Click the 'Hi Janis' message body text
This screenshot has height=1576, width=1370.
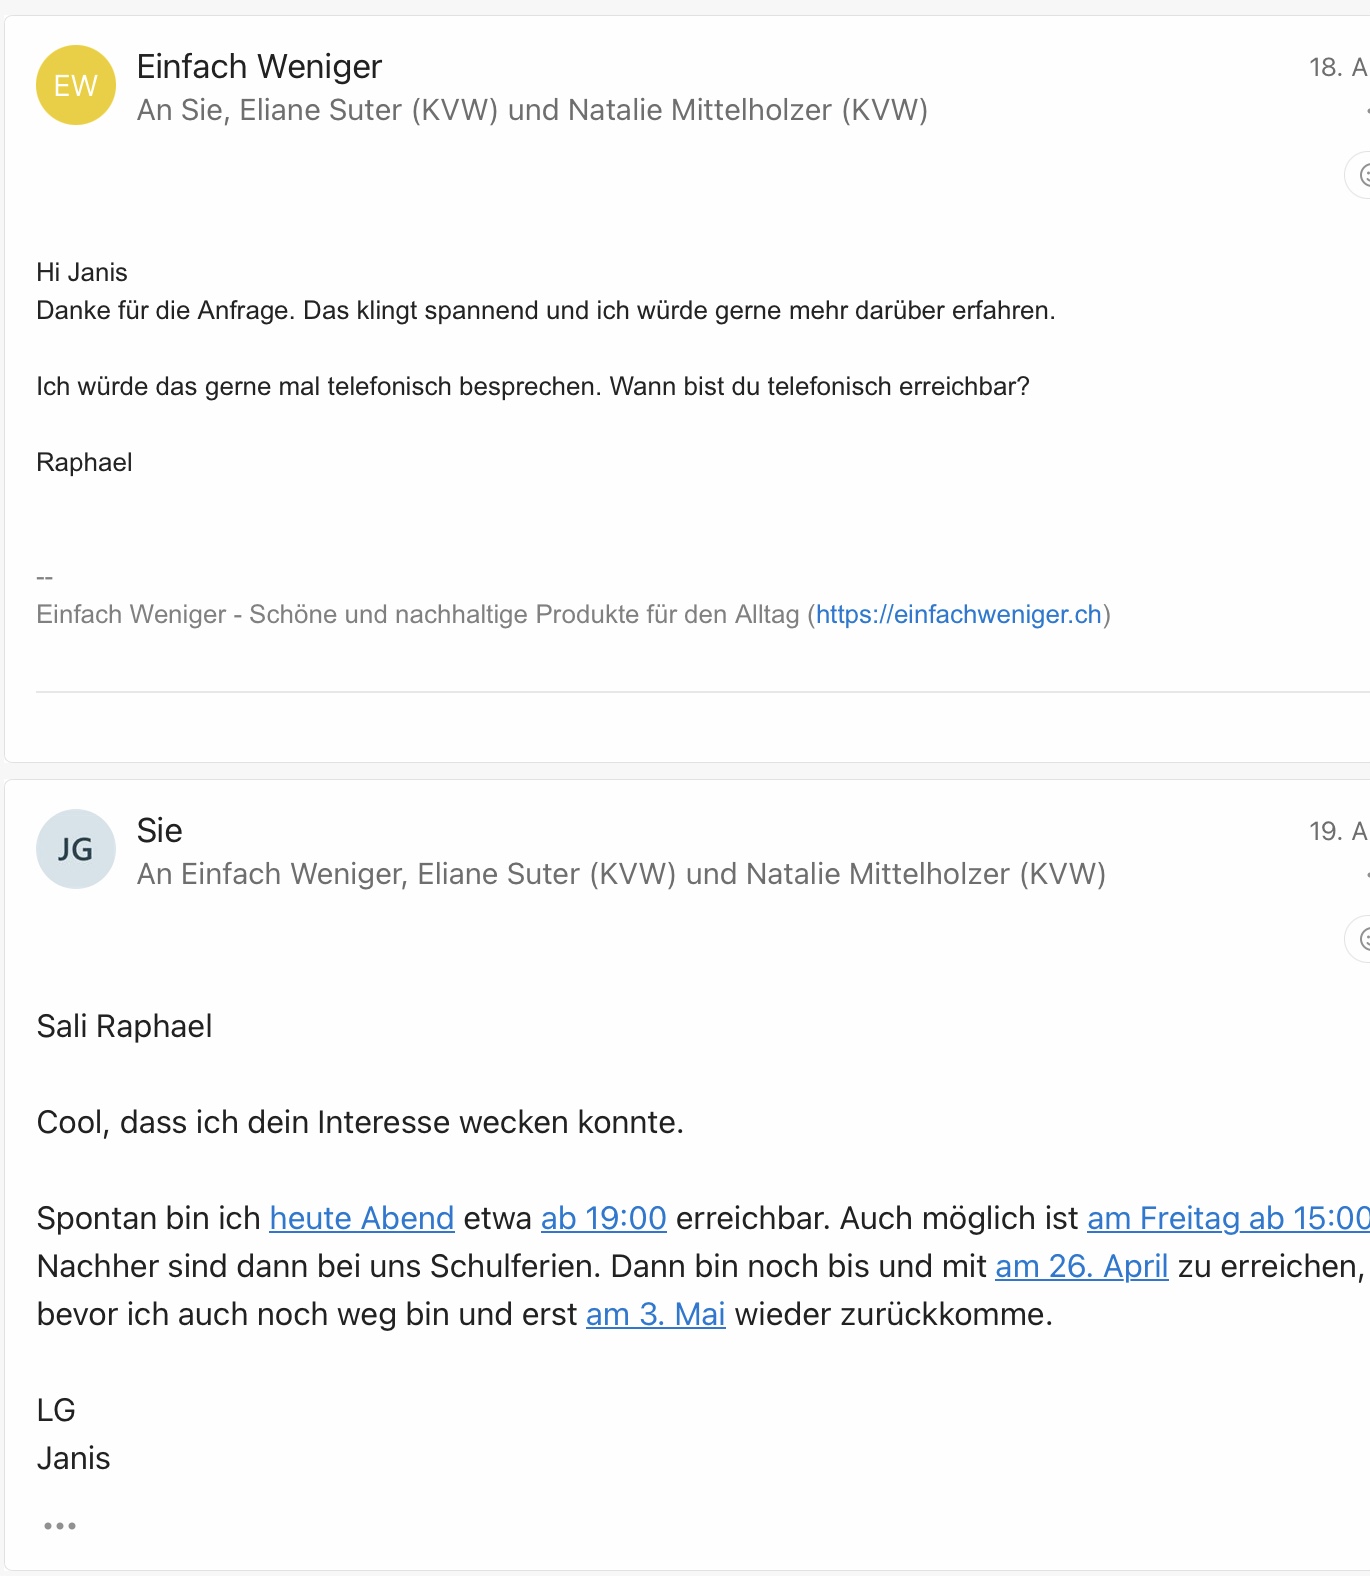click(x=82, y=272)
